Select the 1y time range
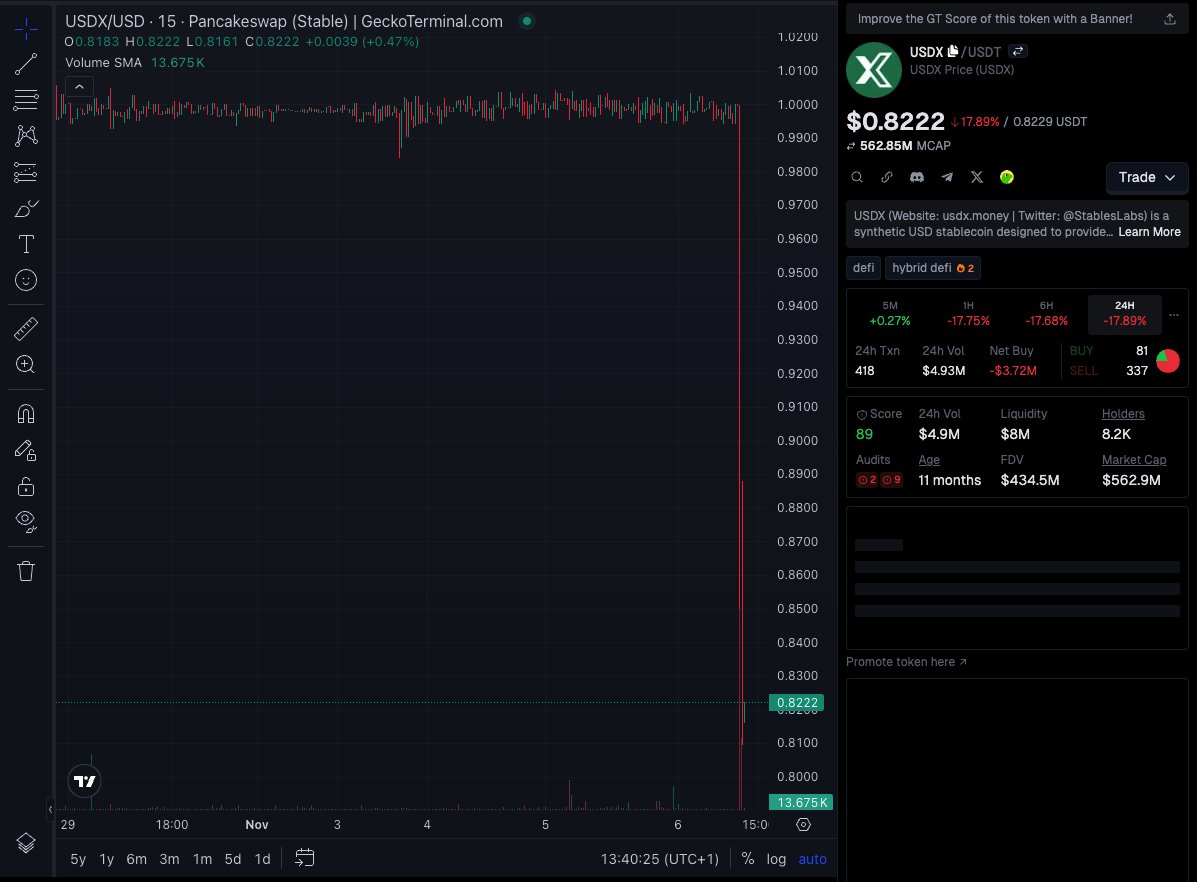Screen dimensions: 1197x882 [107, 859]
